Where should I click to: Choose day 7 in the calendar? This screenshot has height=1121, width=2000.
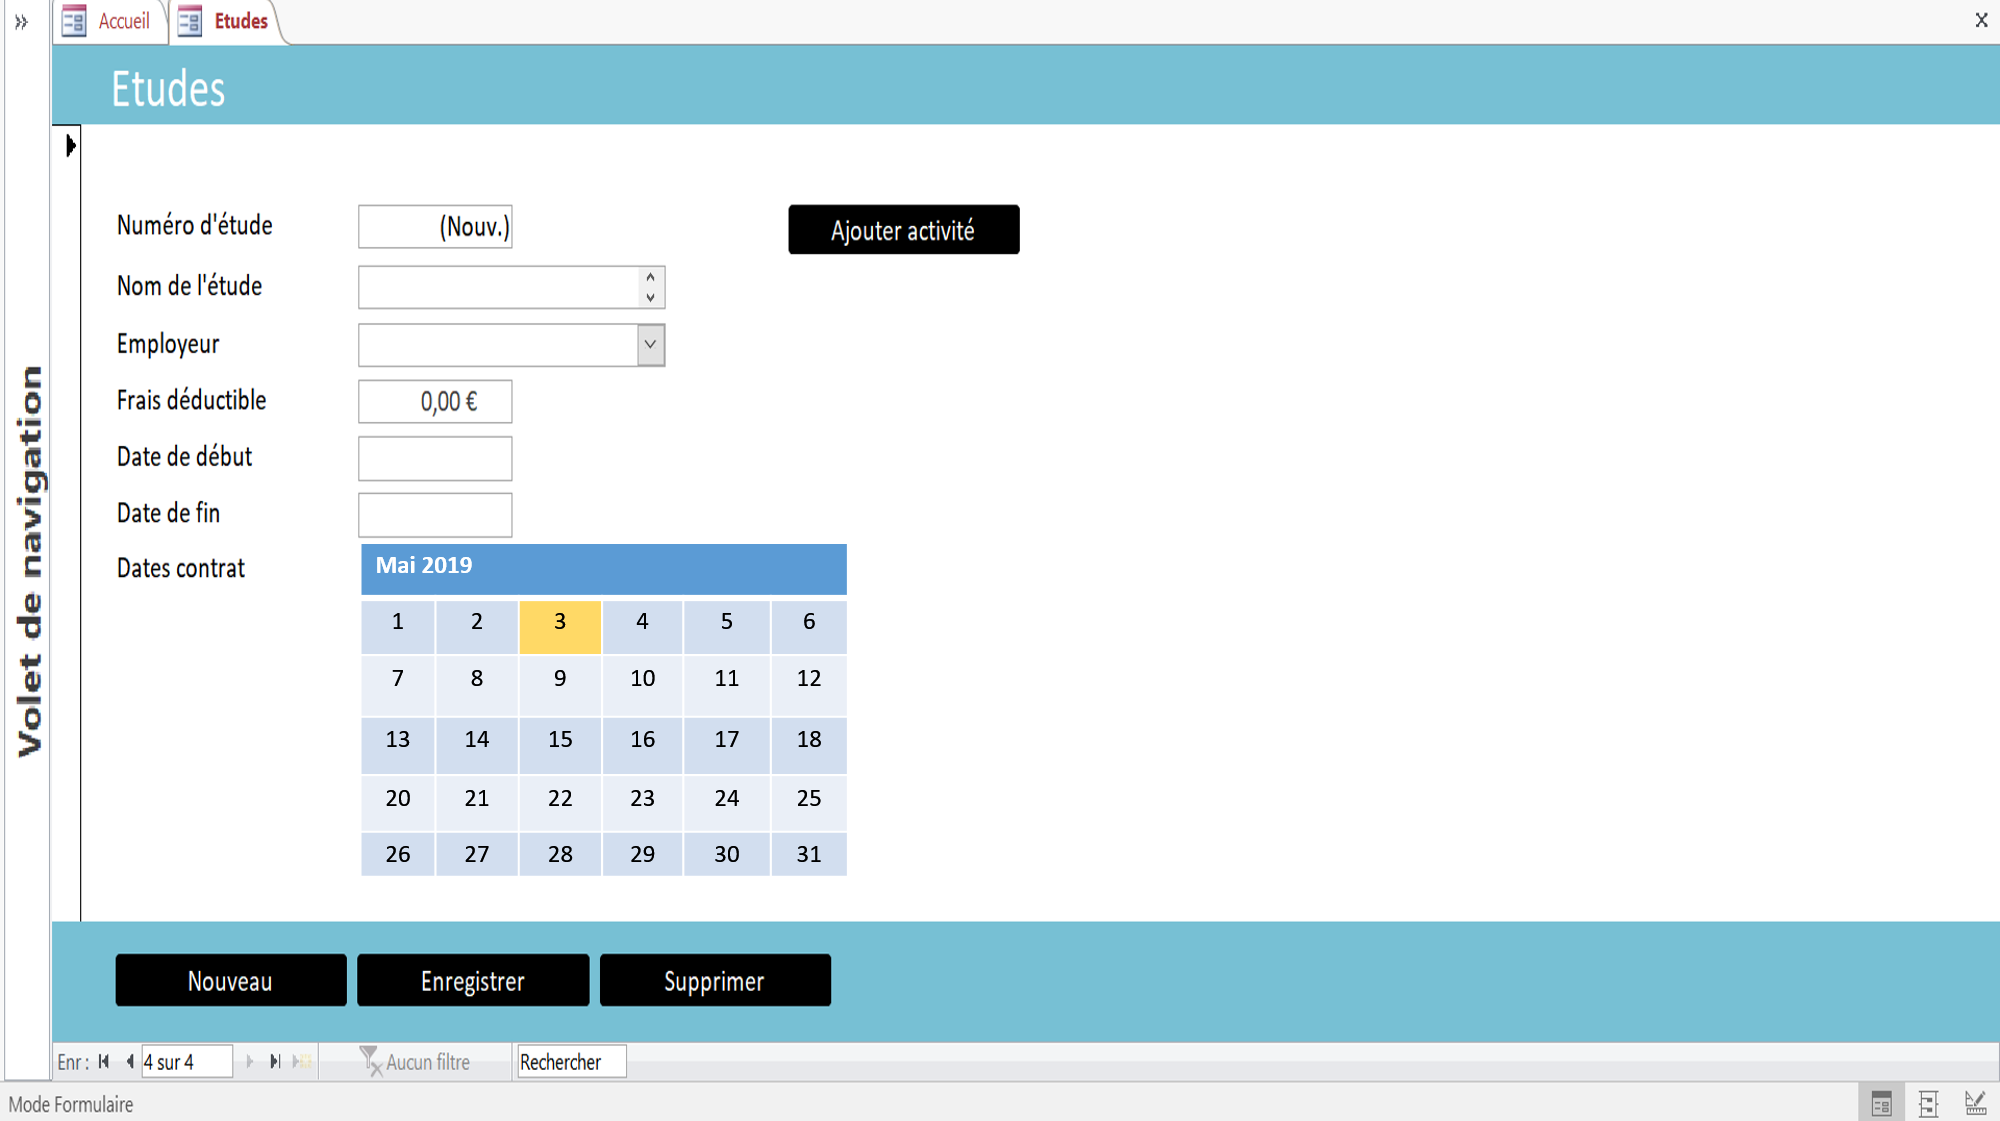(398, 685)
